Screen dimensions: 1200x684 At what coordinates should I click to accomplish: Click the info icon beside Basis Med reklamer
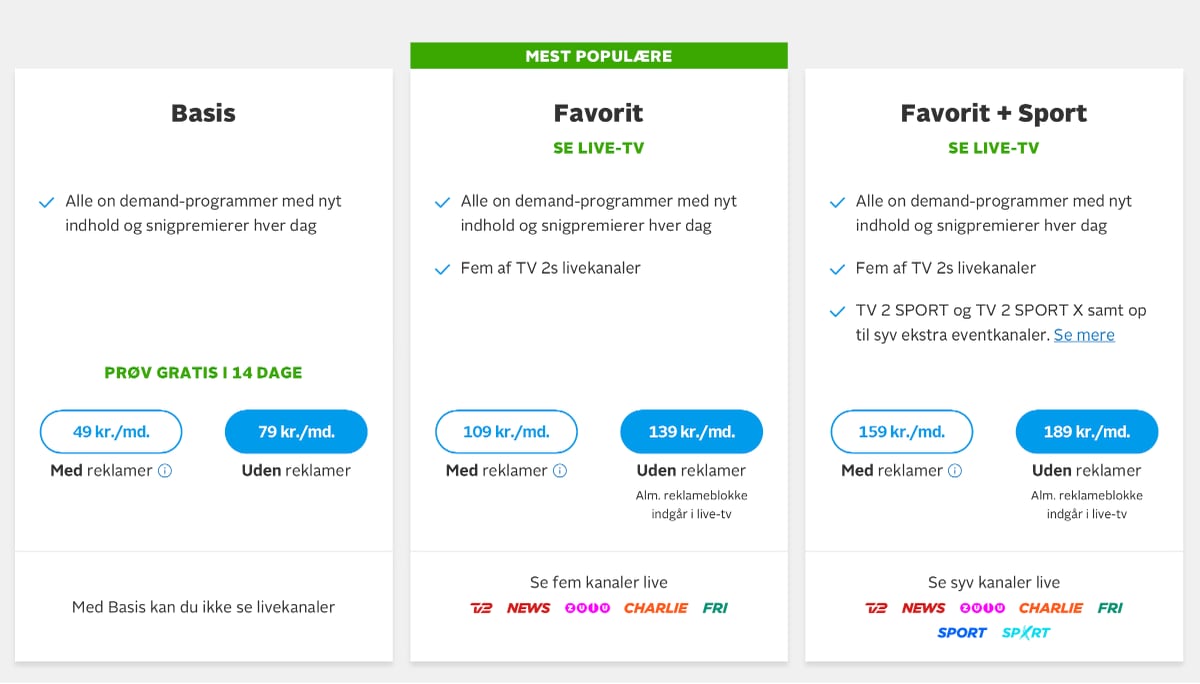pyautogui.click(x=165, y=471)
